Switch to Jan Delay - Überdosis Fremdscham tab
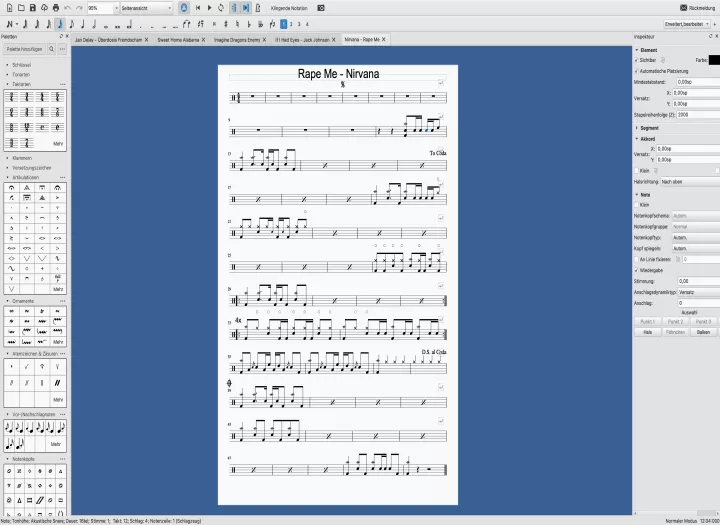This screenshot has width=720, height=525. click(x=108, y=40)
